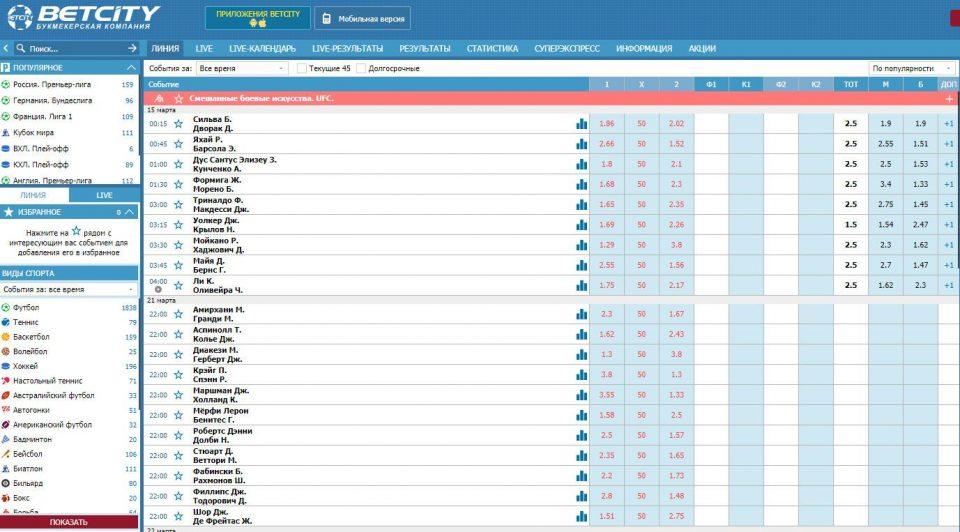Open chart icon for Формига Ж. fight
The width and height of the screenshot is (960, 532).
581,184
